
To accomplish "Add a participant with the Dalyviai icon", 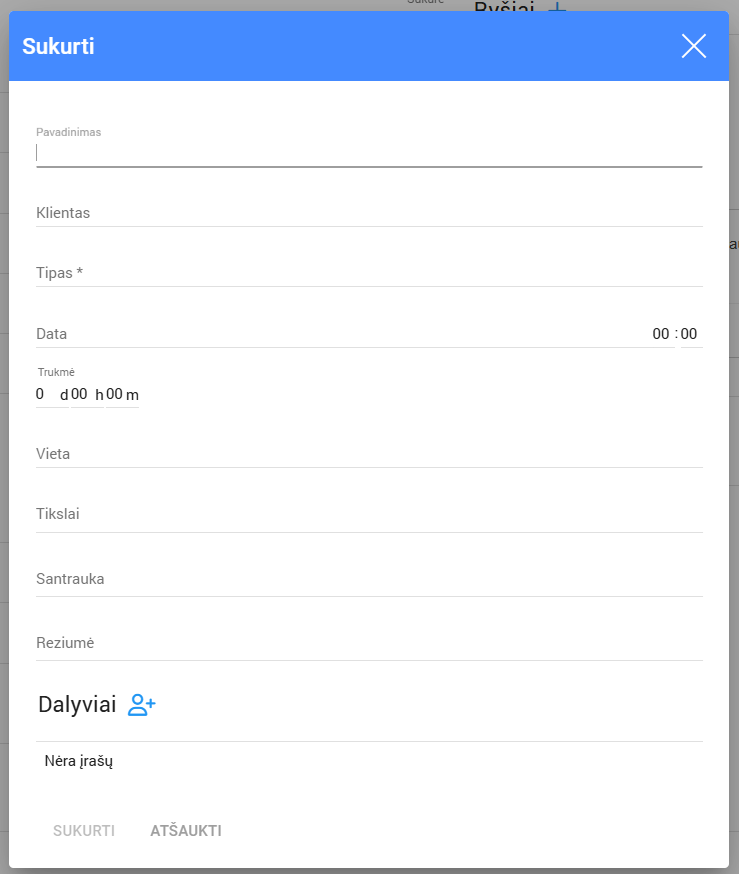I will pos(142,705).
